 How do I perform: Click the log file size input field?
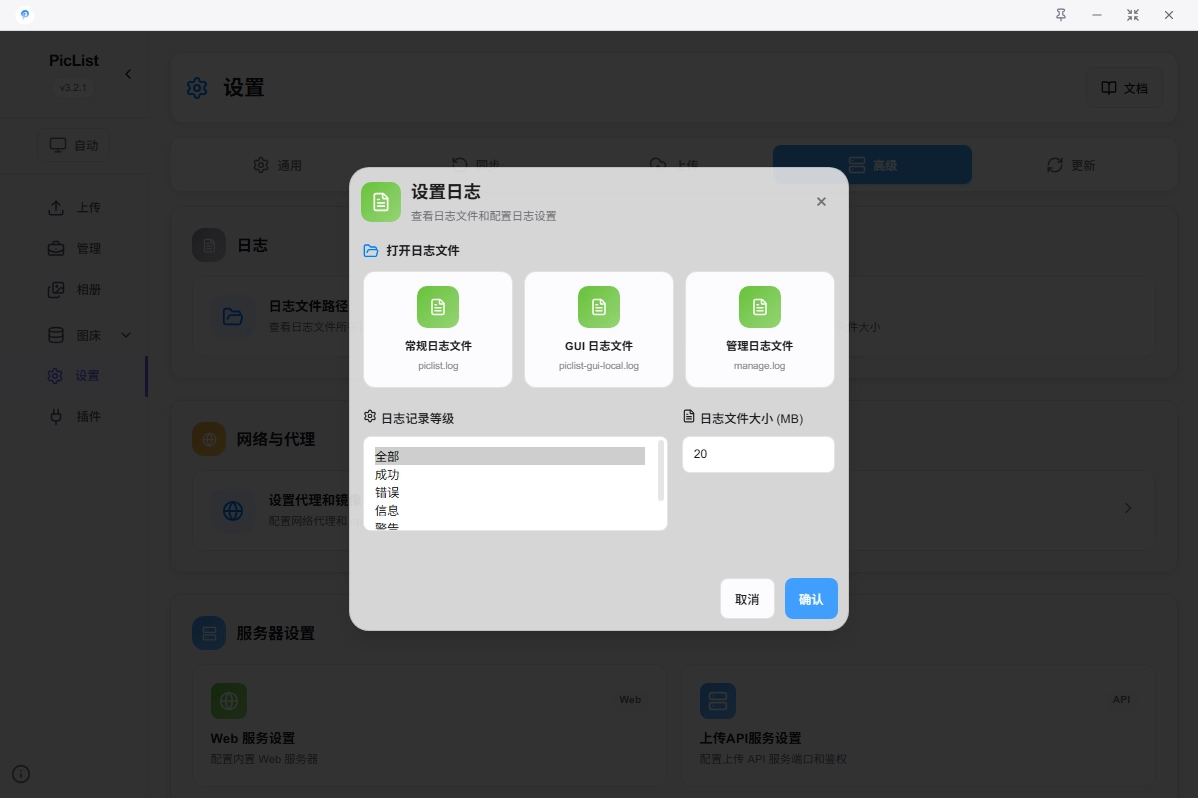tap(758, 454)
